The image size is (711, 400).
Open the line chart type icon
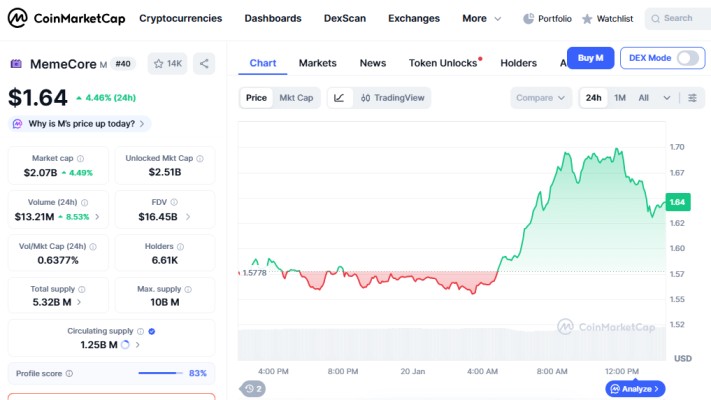[x=339, y=98]
